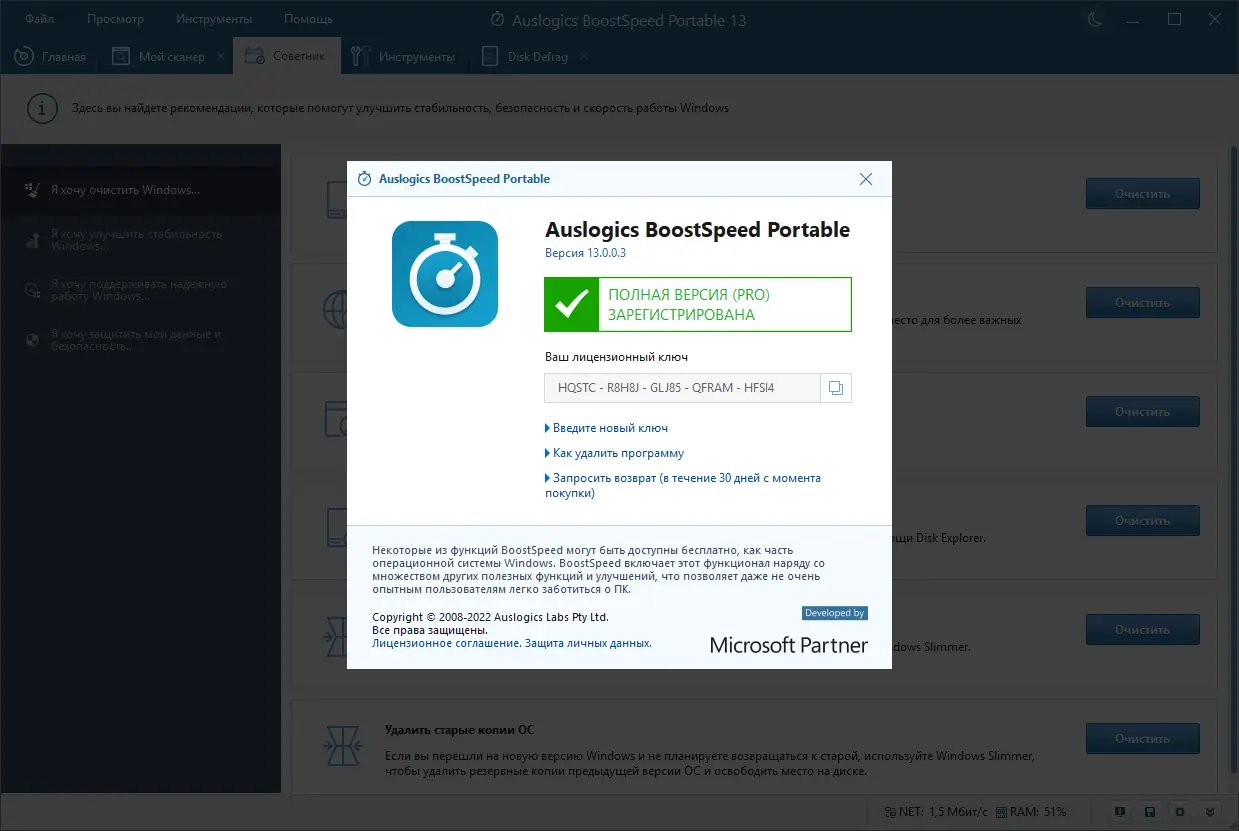
Task: Select the Советник tab
Action: tap(286, 56)
